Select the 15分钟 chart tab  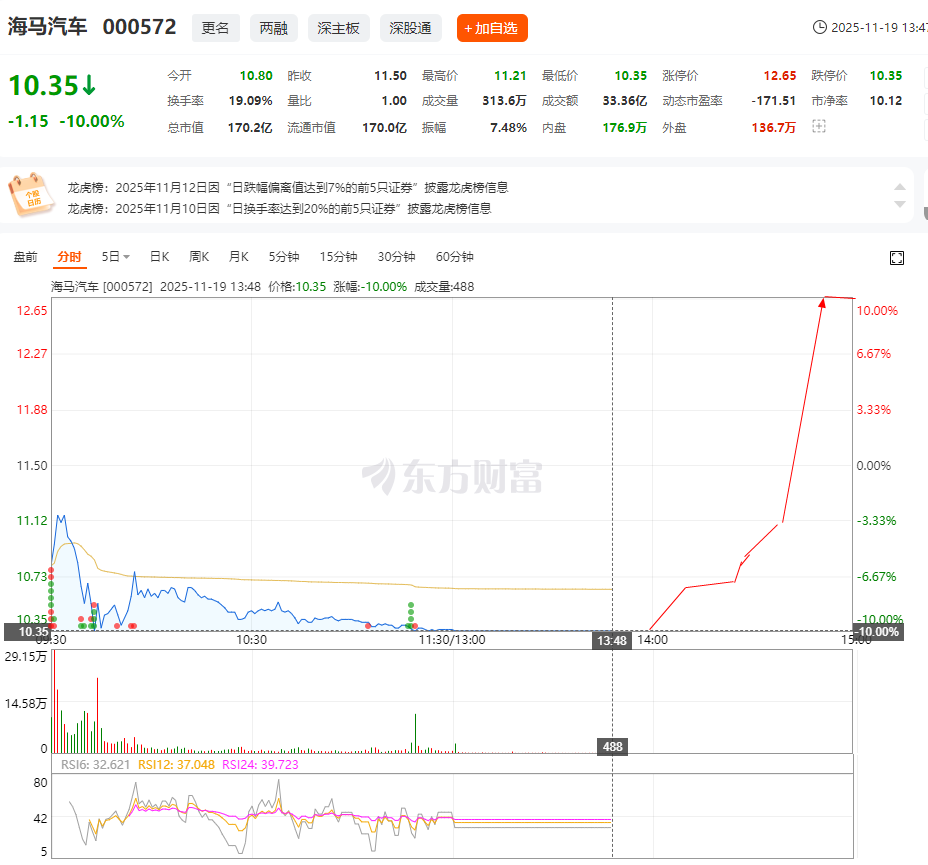[339, 257]
